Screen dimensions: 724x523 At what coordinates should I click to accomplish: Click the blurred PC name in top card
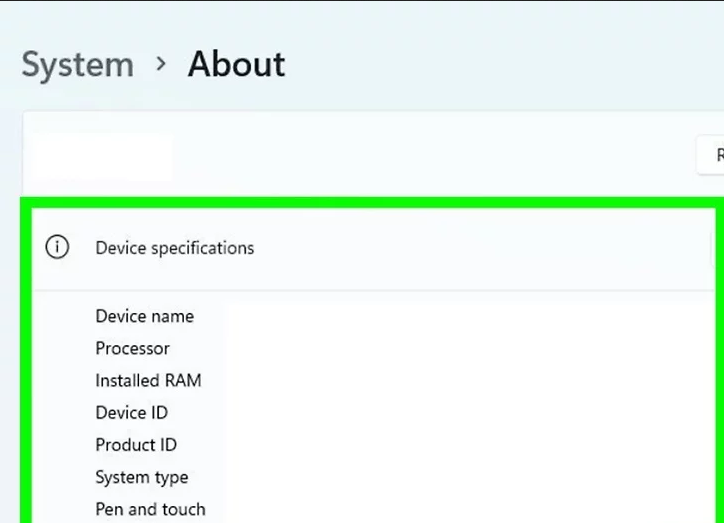click(103, 156)
